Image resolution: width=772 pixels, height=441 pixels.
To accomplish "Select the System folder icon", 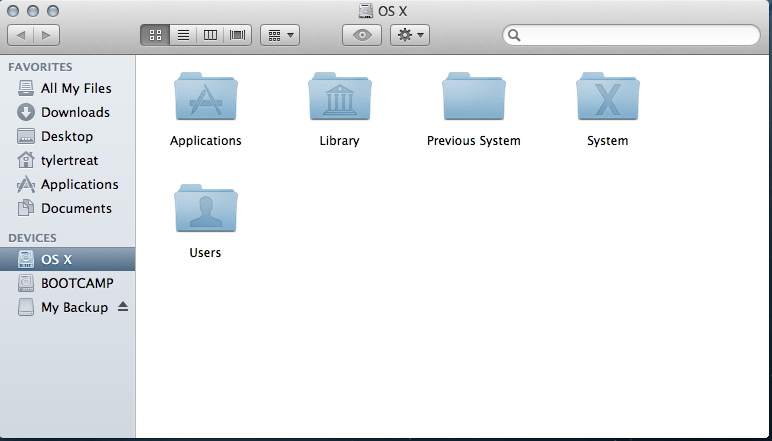I will 608,96.
